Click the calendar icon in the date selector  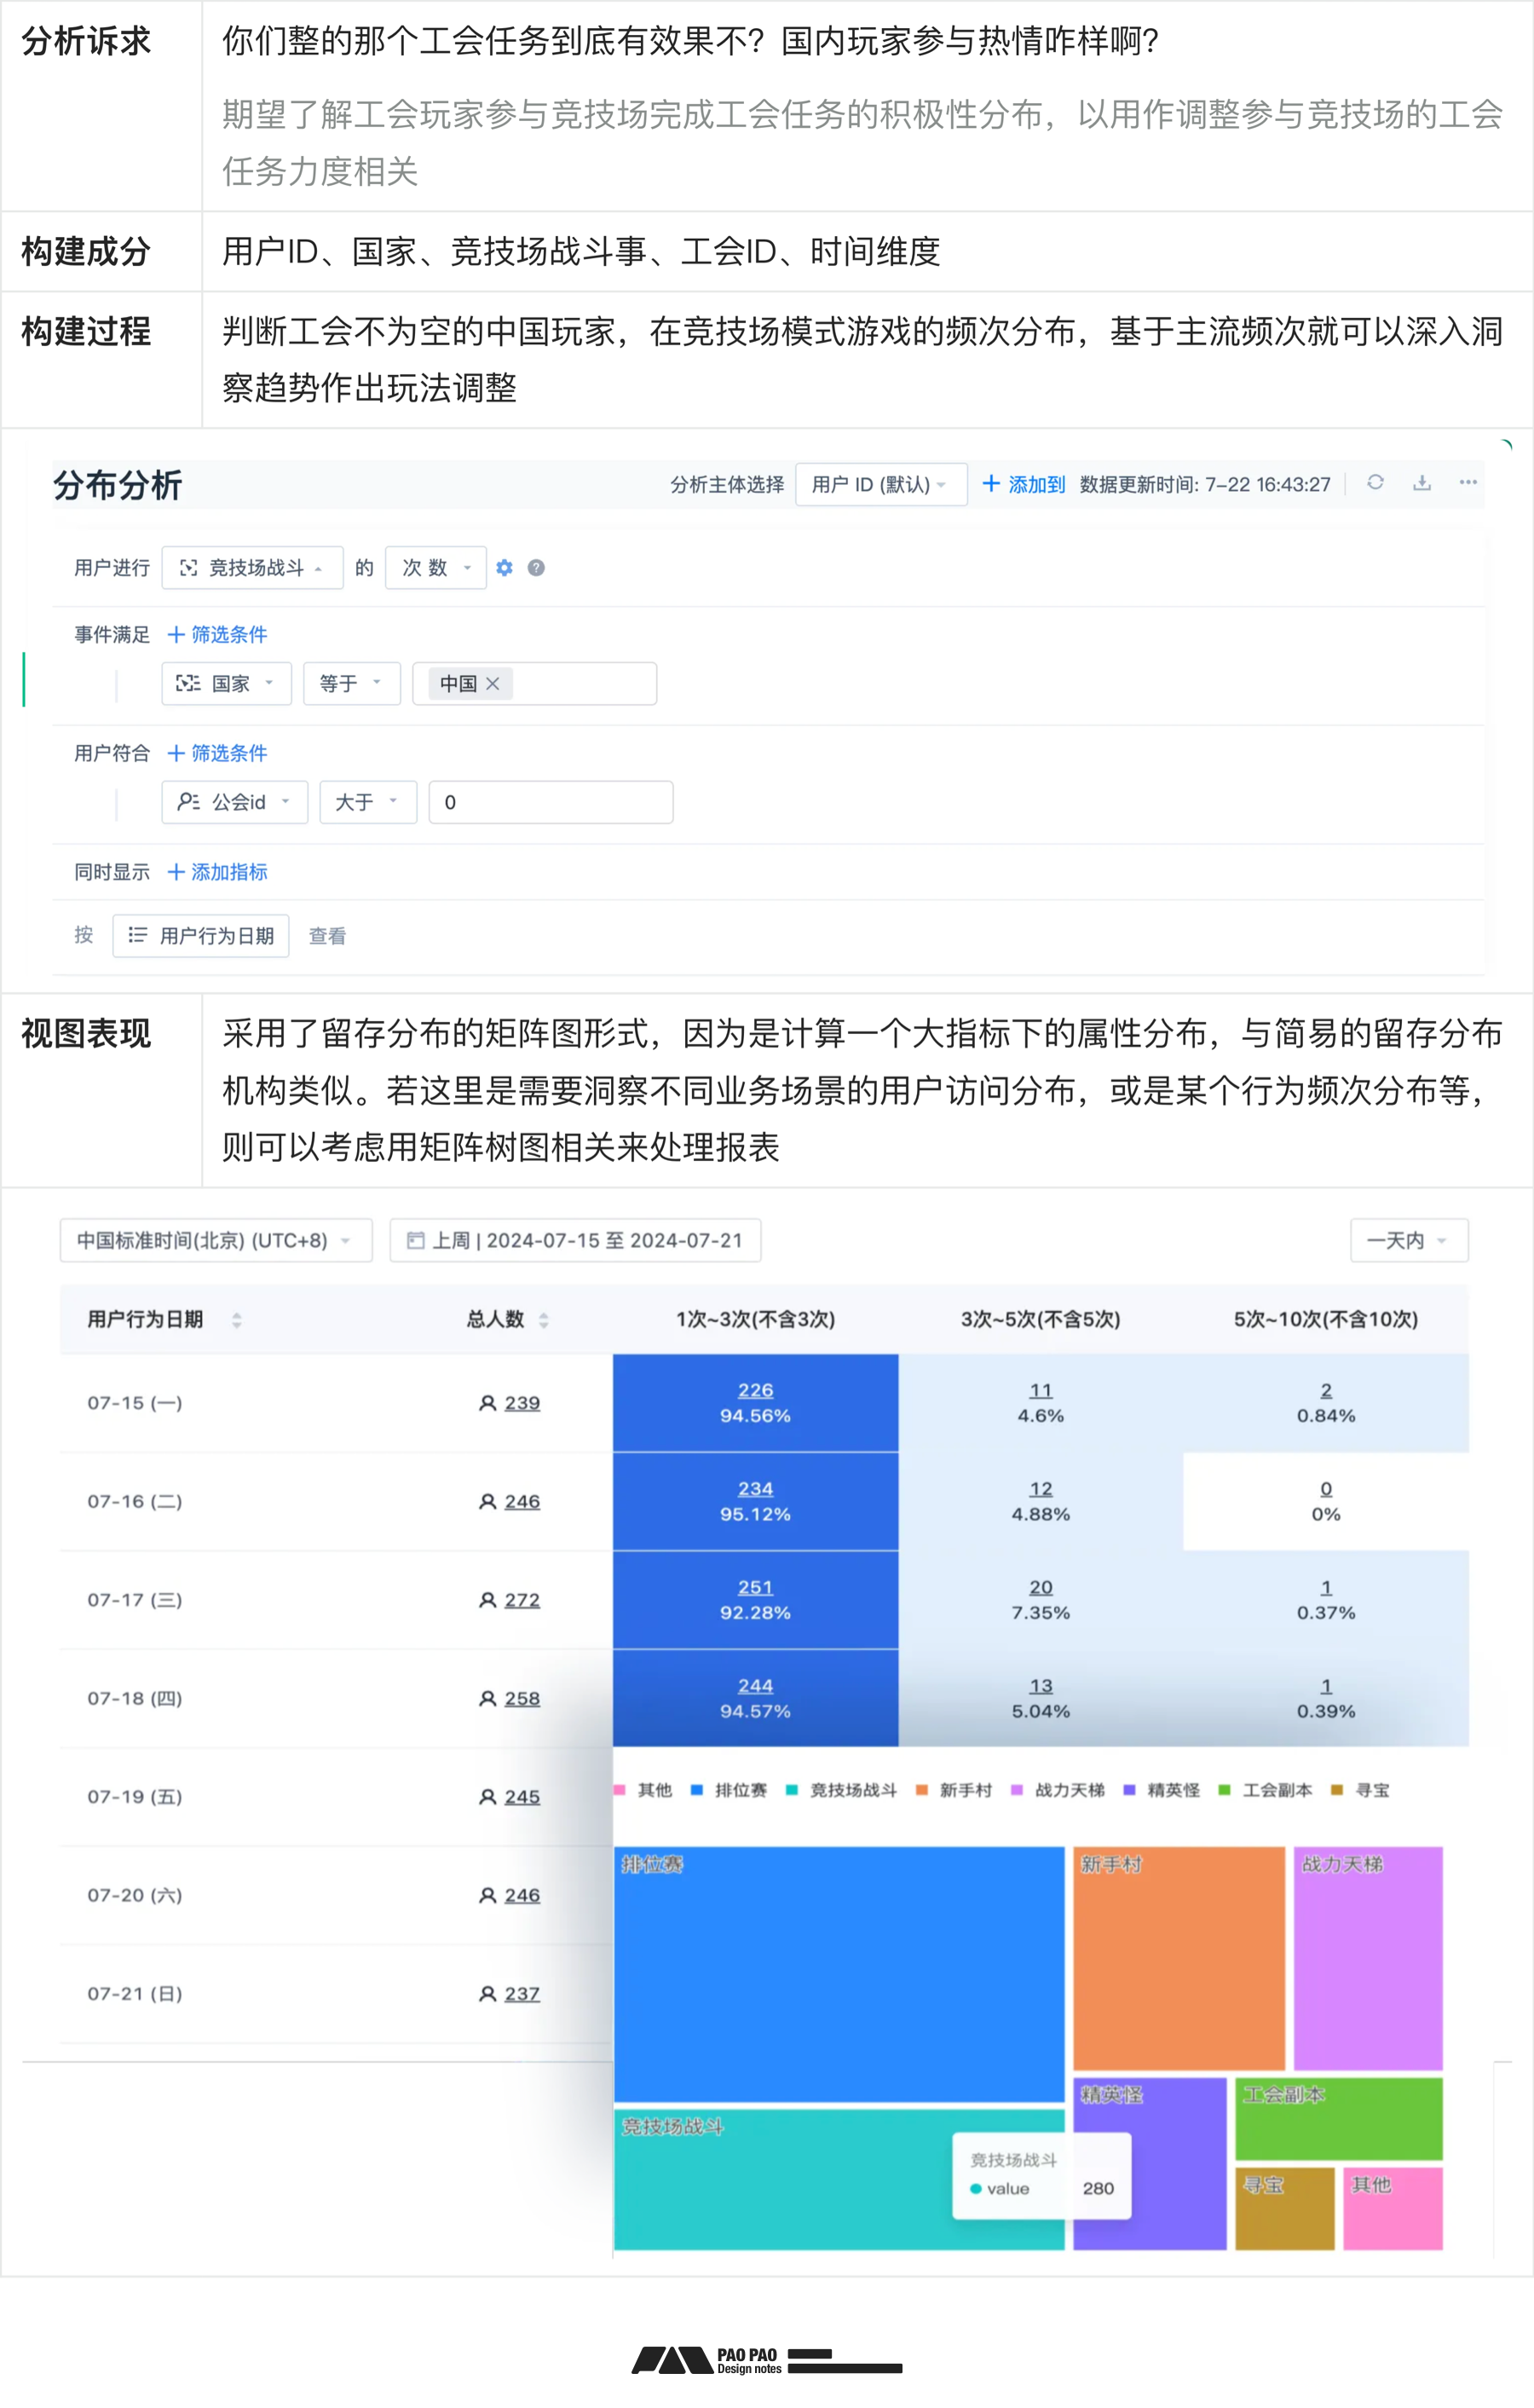point(418,1240)
